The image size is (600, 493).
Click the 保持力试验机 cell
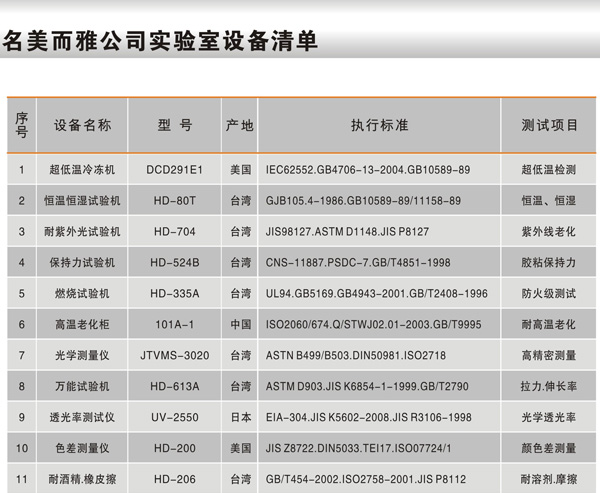(82, 263)
